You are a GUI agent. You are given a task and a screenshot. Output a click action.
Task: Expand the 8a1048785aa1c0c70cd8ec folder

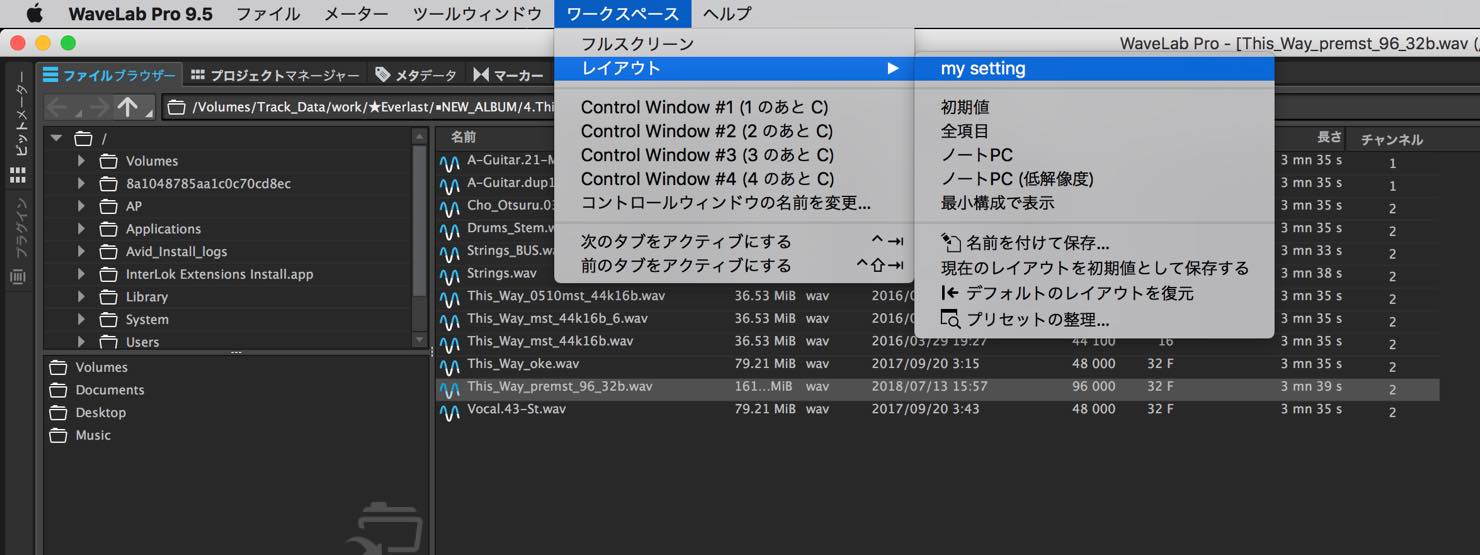click(81, 183)
